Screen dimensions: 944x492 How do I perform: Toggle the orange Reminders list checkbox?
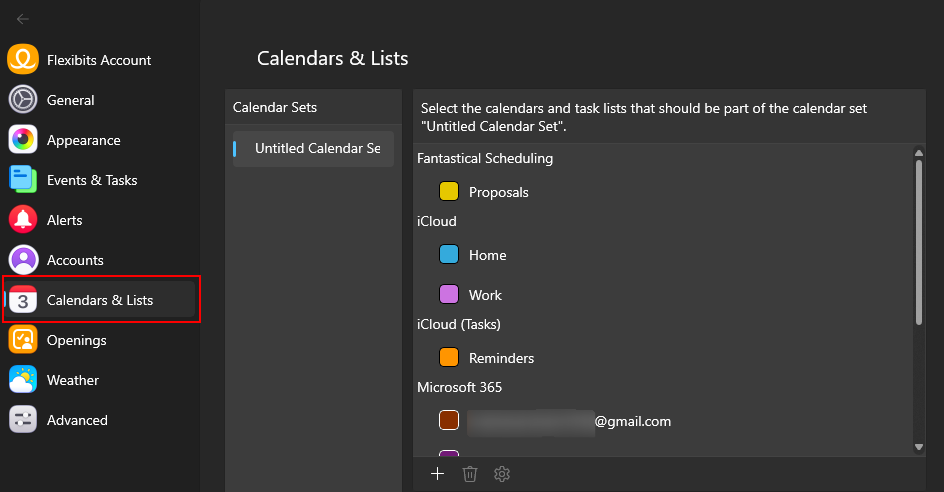[x=449, y=357]
